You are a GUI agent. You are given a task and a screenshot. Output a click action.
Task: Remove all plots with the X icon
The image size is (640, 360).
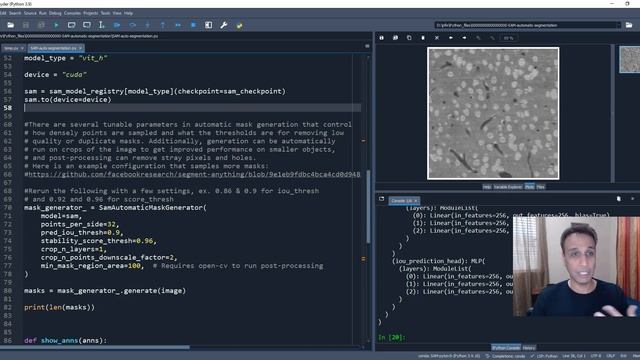[437, 38]
